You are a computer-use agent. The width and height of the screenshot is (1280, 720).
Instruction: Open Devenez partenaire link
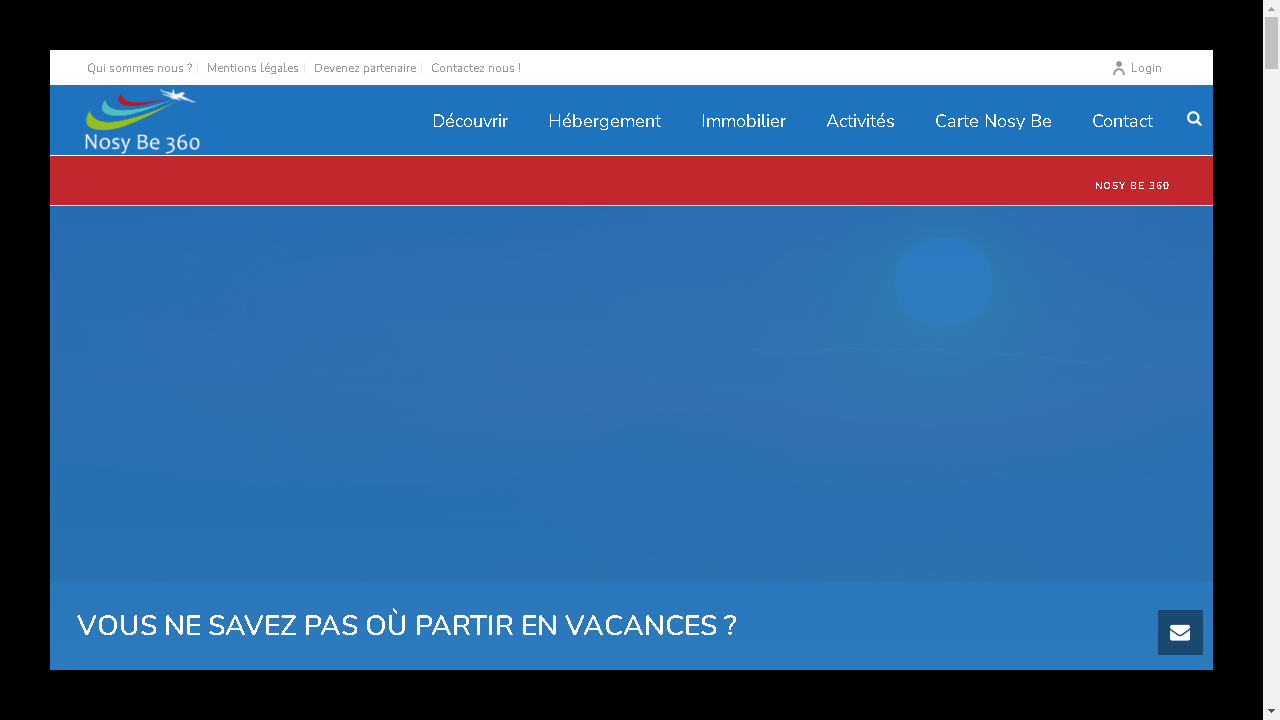[x=365, y=68]
